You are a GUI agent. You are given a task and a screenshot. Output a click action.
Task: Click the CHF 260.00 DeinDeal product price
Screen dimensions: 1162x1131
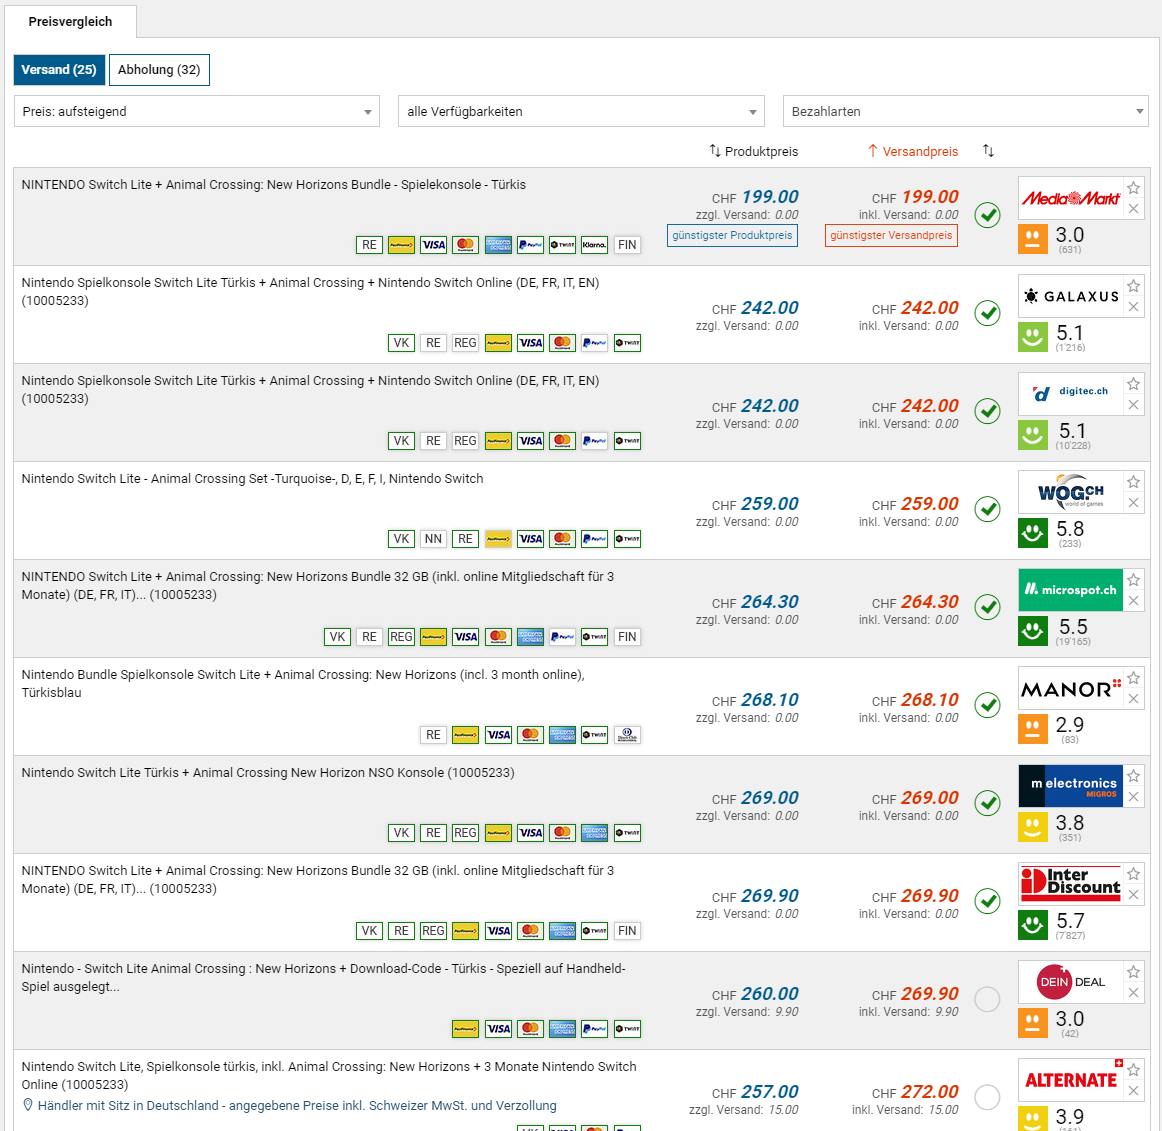[755, 994]
